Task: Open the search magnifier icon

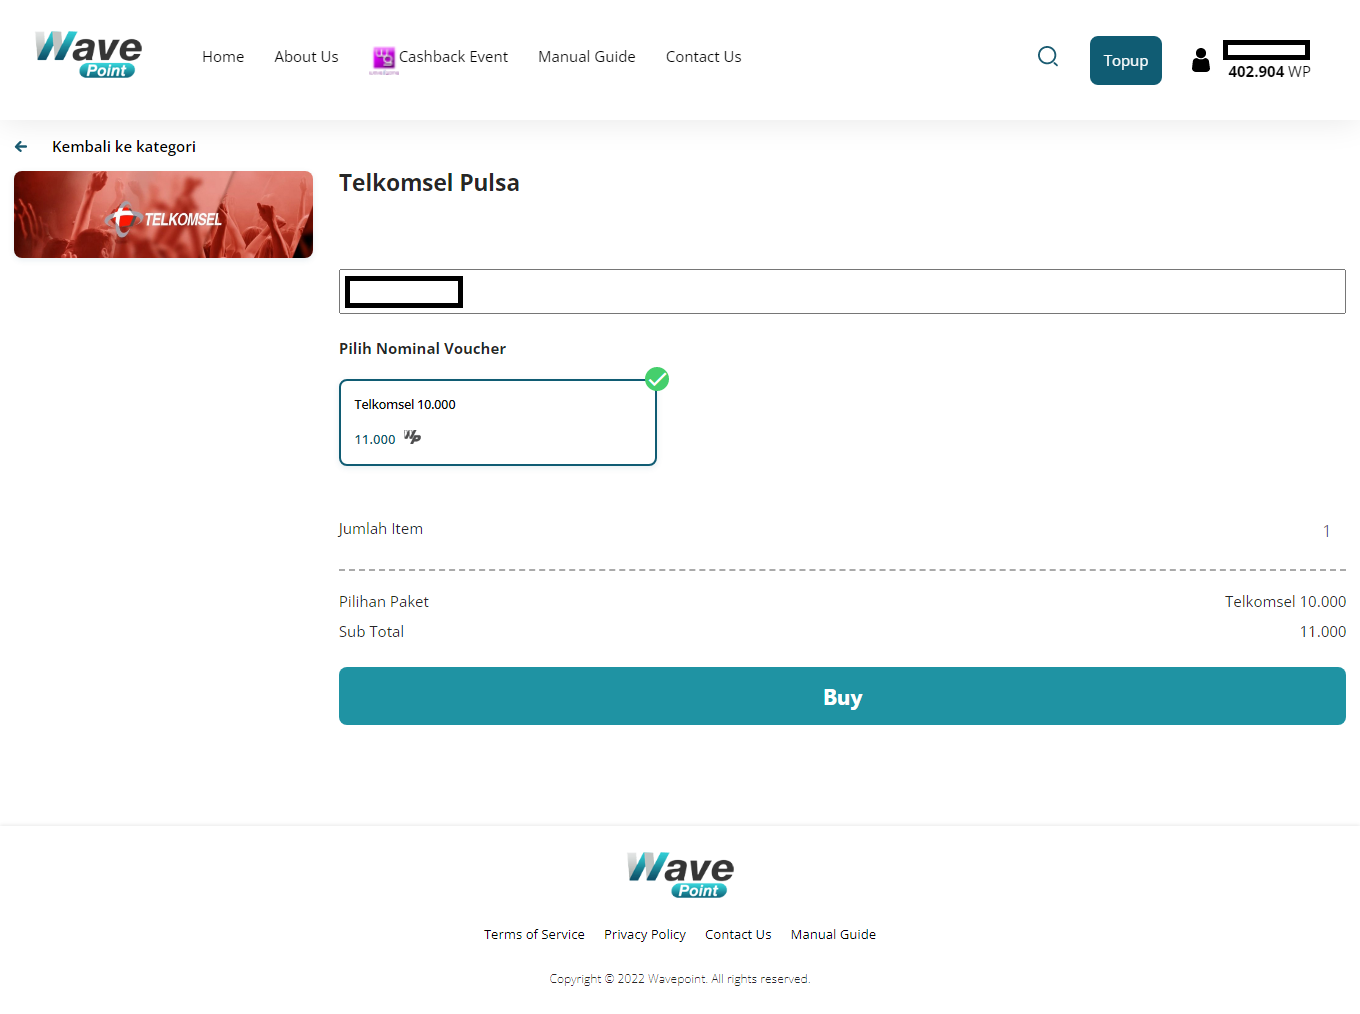Action: (x=1047, y=57)
